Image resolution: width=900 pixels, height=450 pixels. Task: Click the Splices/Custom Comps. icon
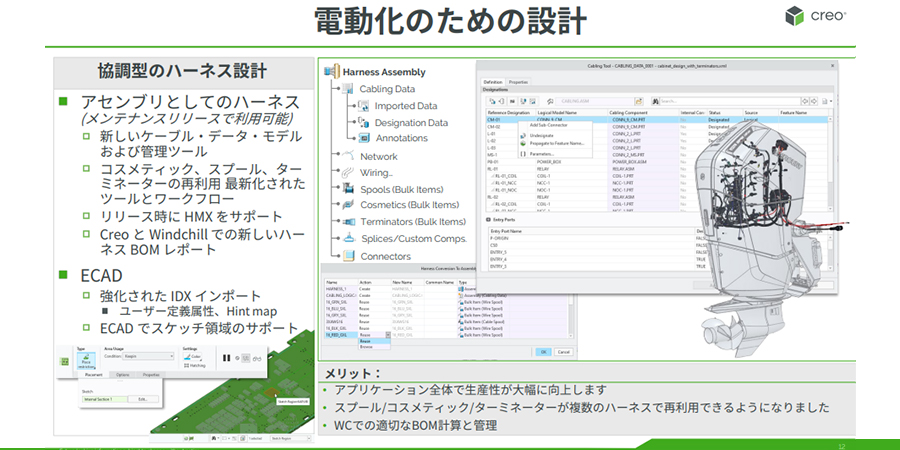[347, 238]
